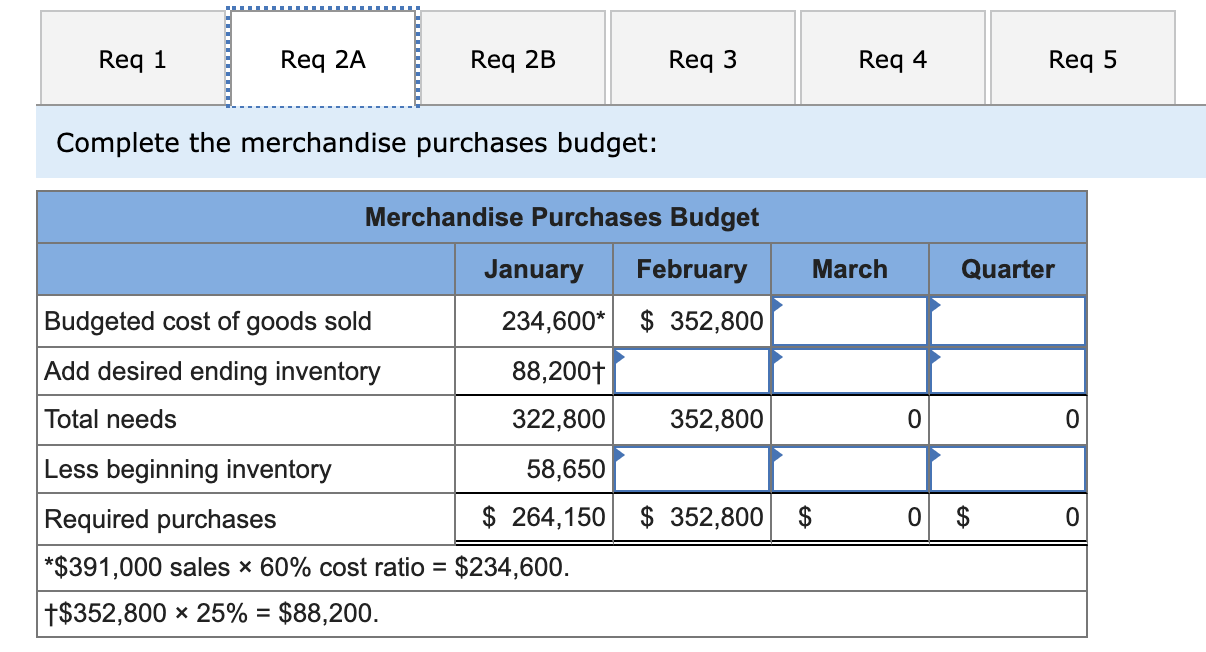This screenshot has height=652, width=1206.
Task: Click the $352,800 × 25% footnote line
Action: point(213,613)
